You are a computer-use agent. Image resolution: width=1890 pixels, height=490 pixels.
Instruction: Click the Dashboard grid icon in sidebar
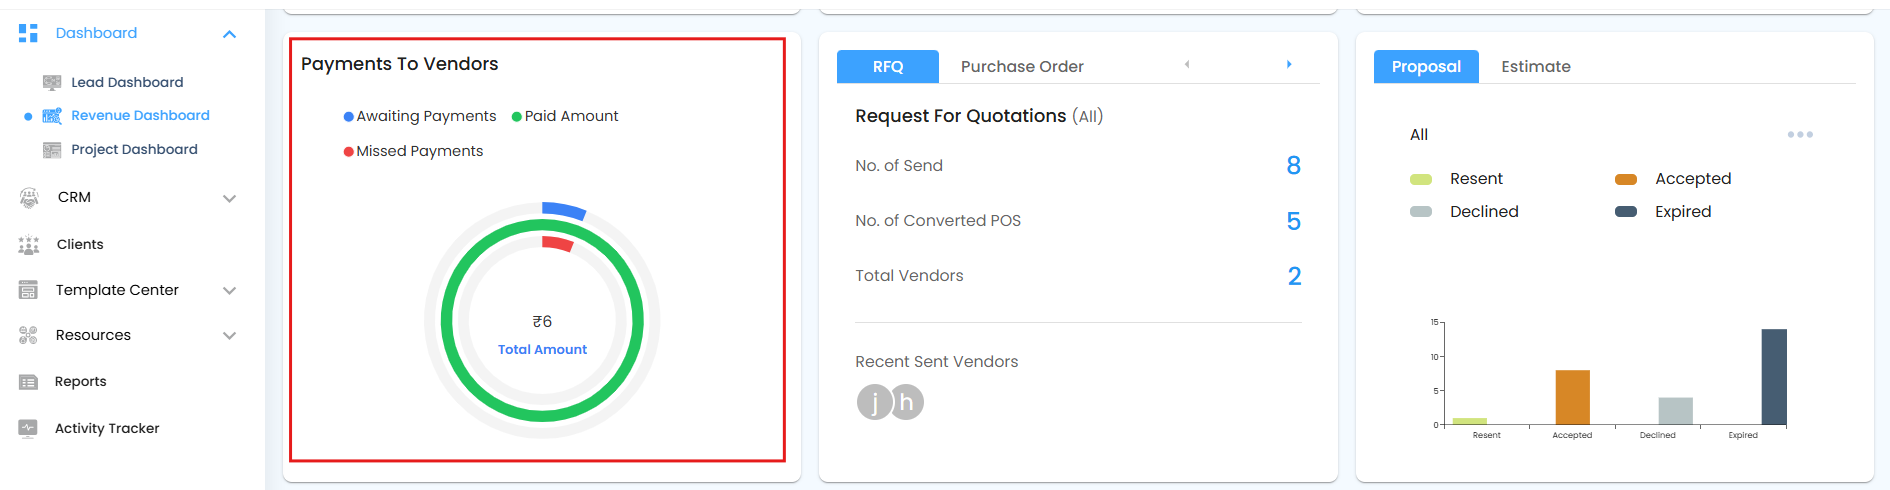point(28,33)
